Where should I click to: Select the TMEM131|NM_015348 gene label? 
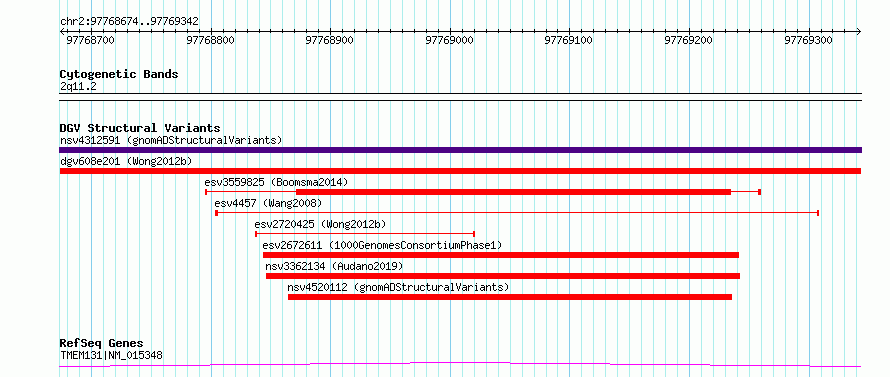(111, 356)
